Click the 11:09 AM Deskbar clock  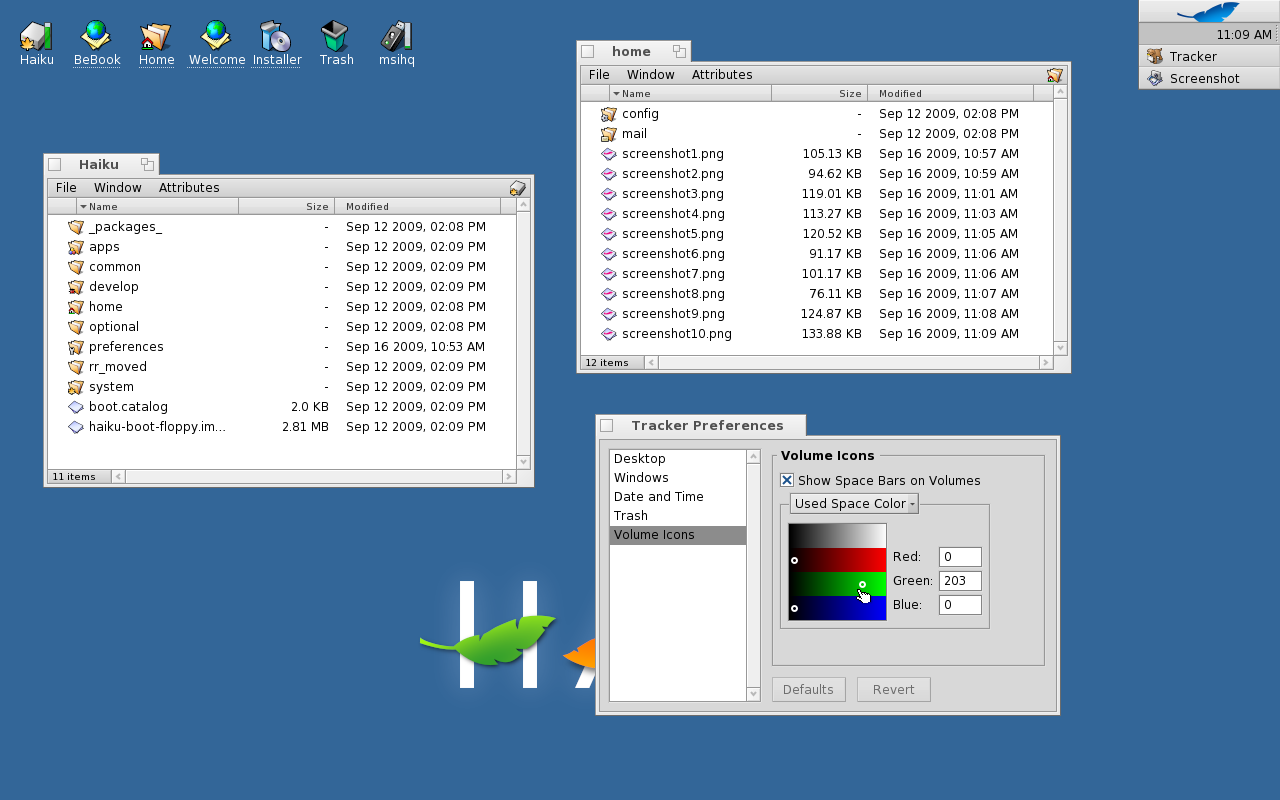point(1243,35)
